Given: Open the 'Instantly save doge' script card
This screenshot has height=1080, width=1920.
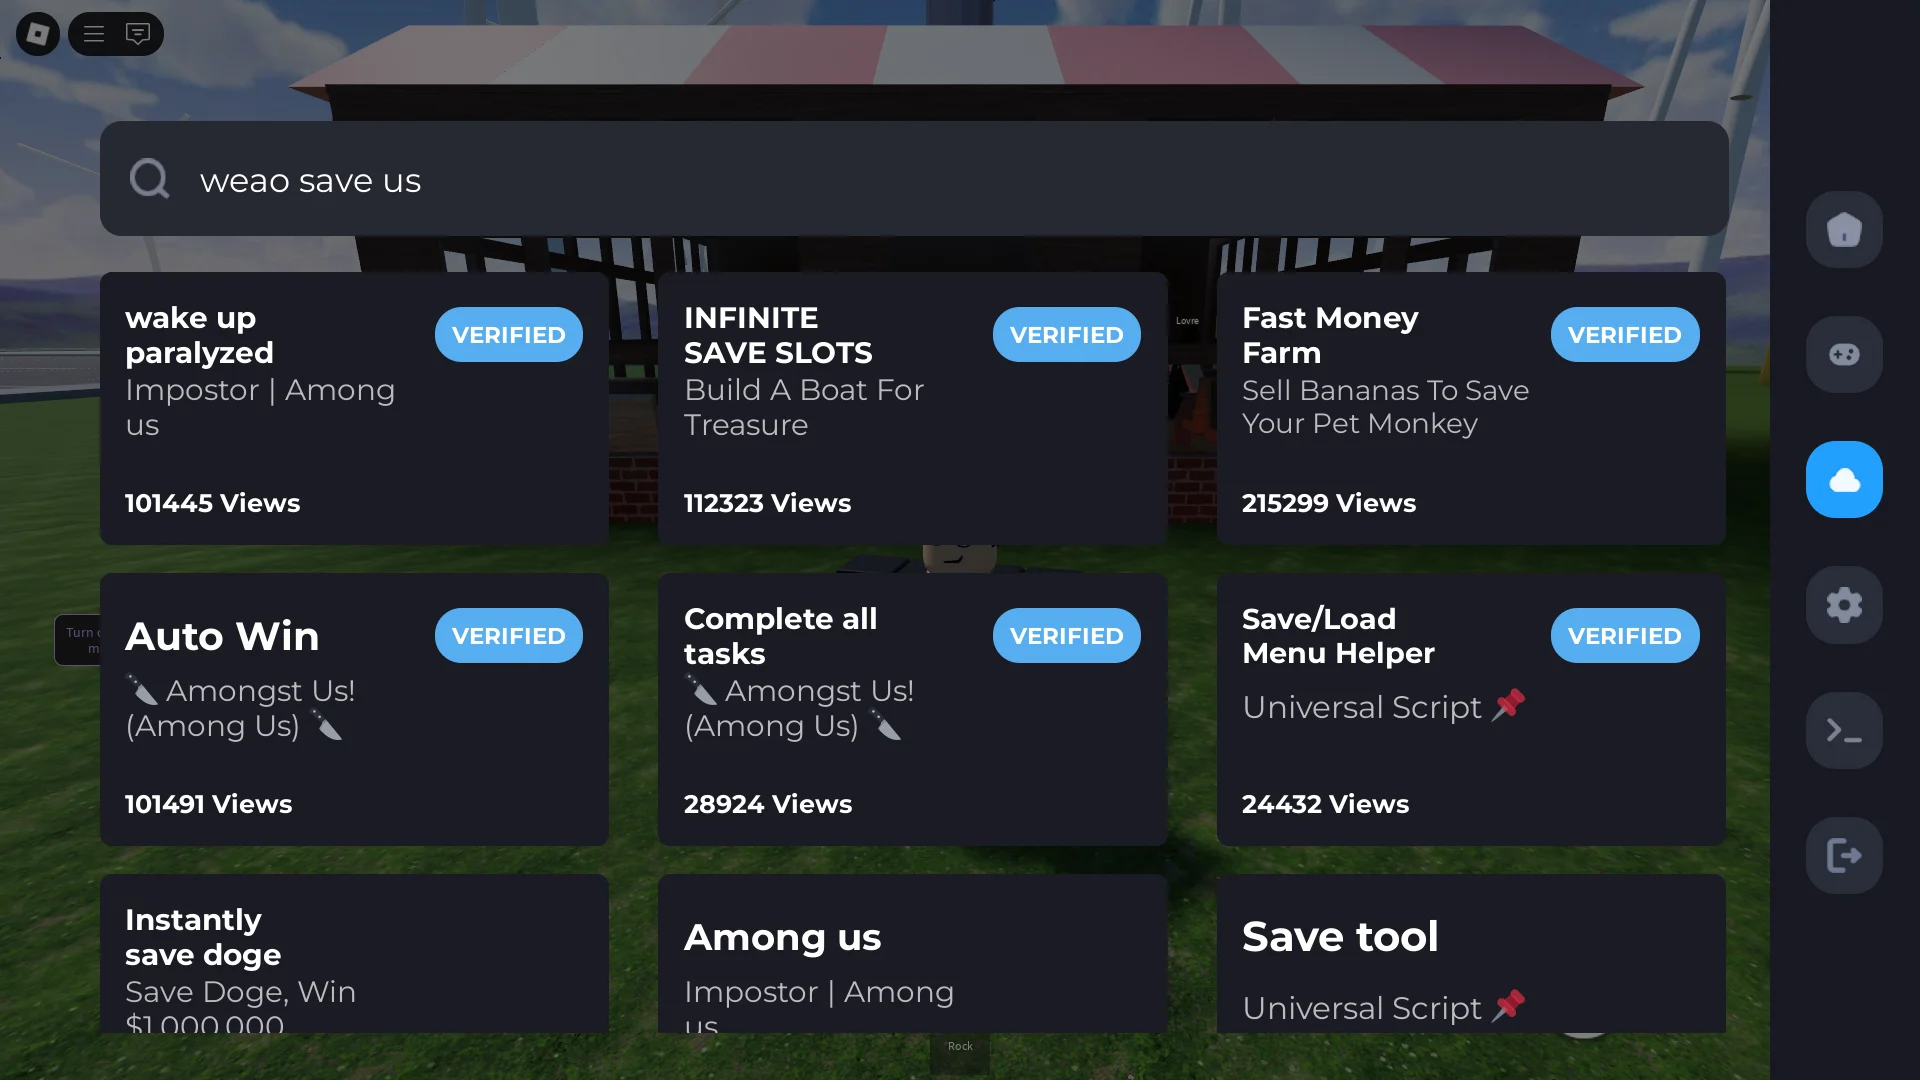Looking at the screenshot, I should click(x=354, y=954).
